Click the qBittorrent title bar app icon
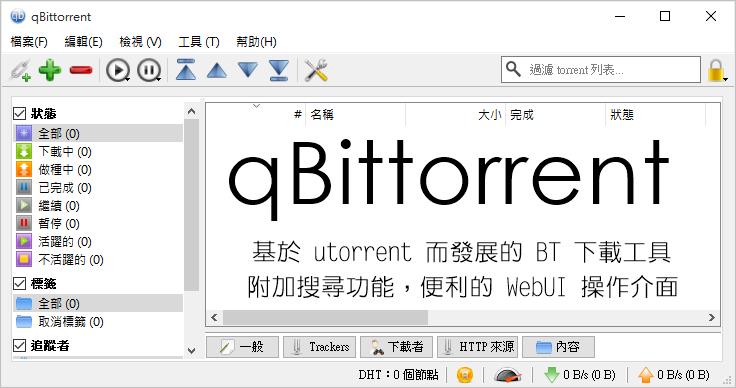 tap(18, 16)
